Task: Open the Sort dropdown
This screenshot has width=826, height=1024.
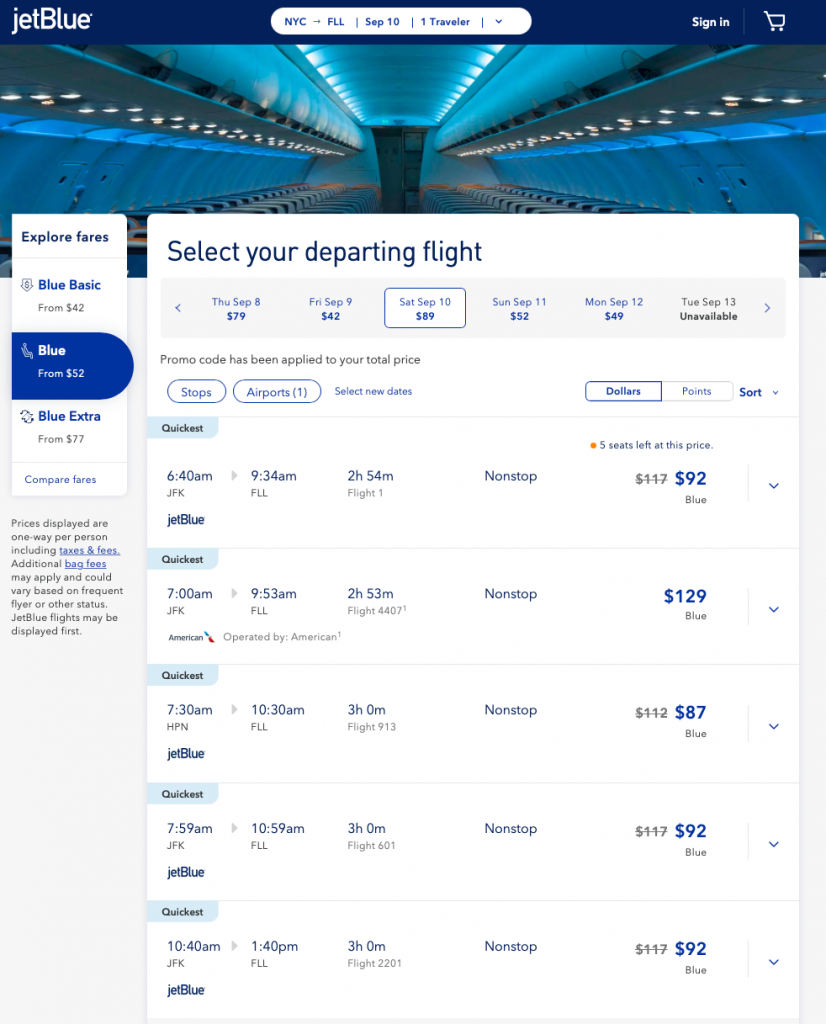Action: [758, 393]
